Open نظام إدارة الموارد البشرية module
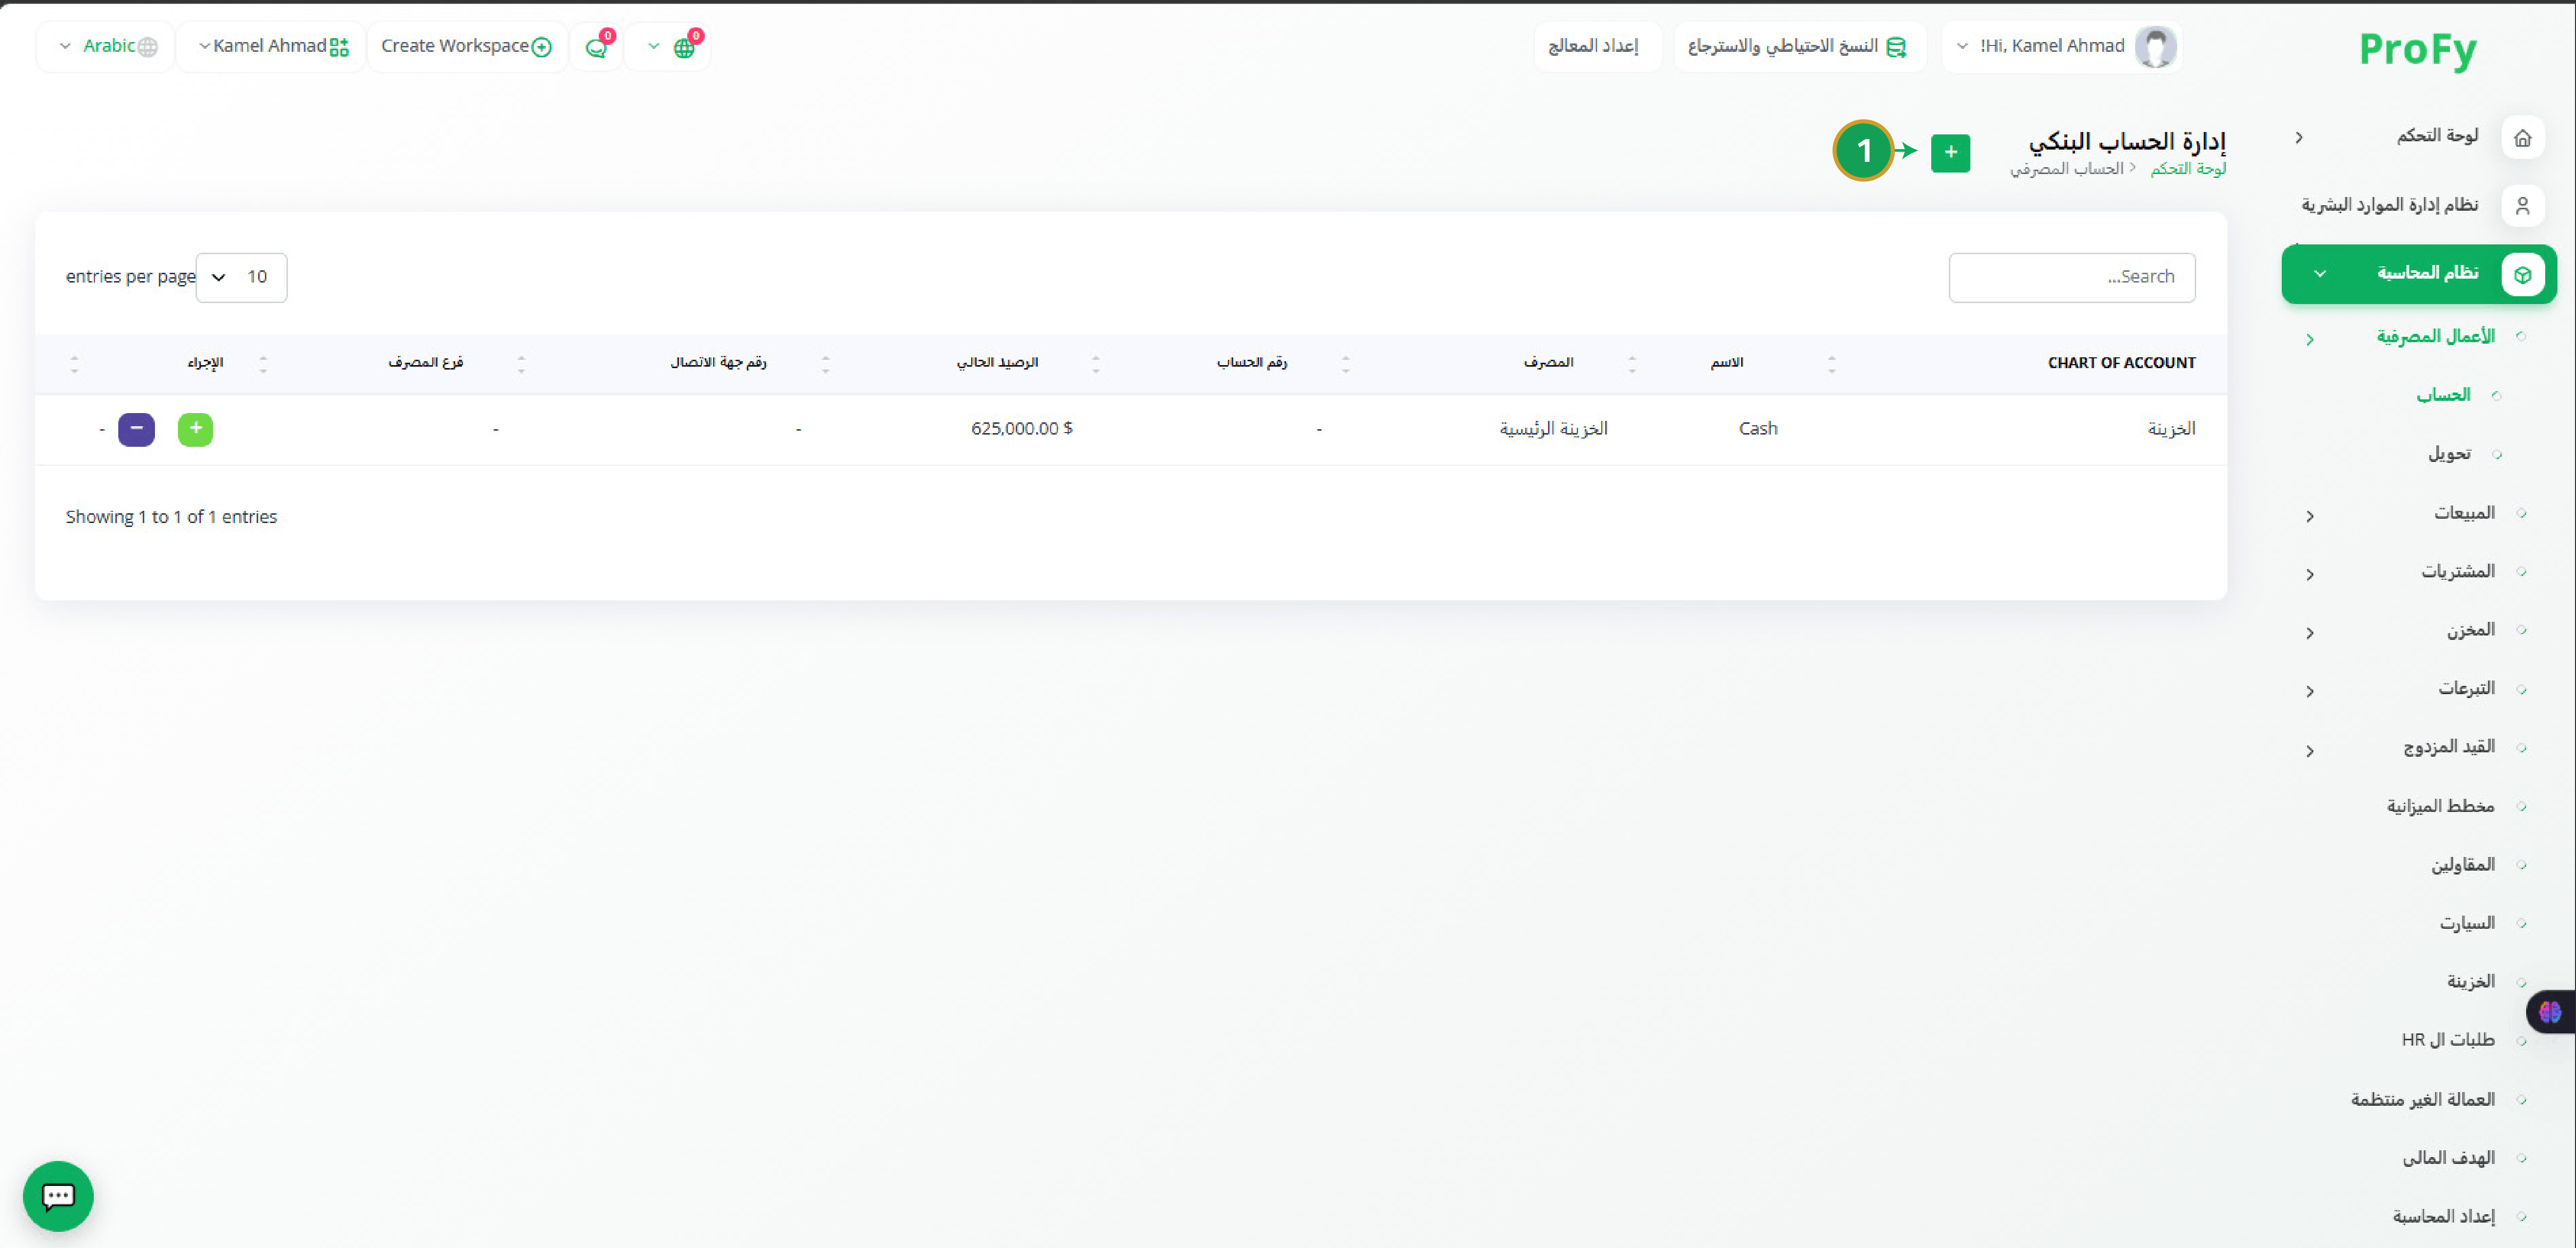The image size is (2576, 1248). coord(2389,205)
